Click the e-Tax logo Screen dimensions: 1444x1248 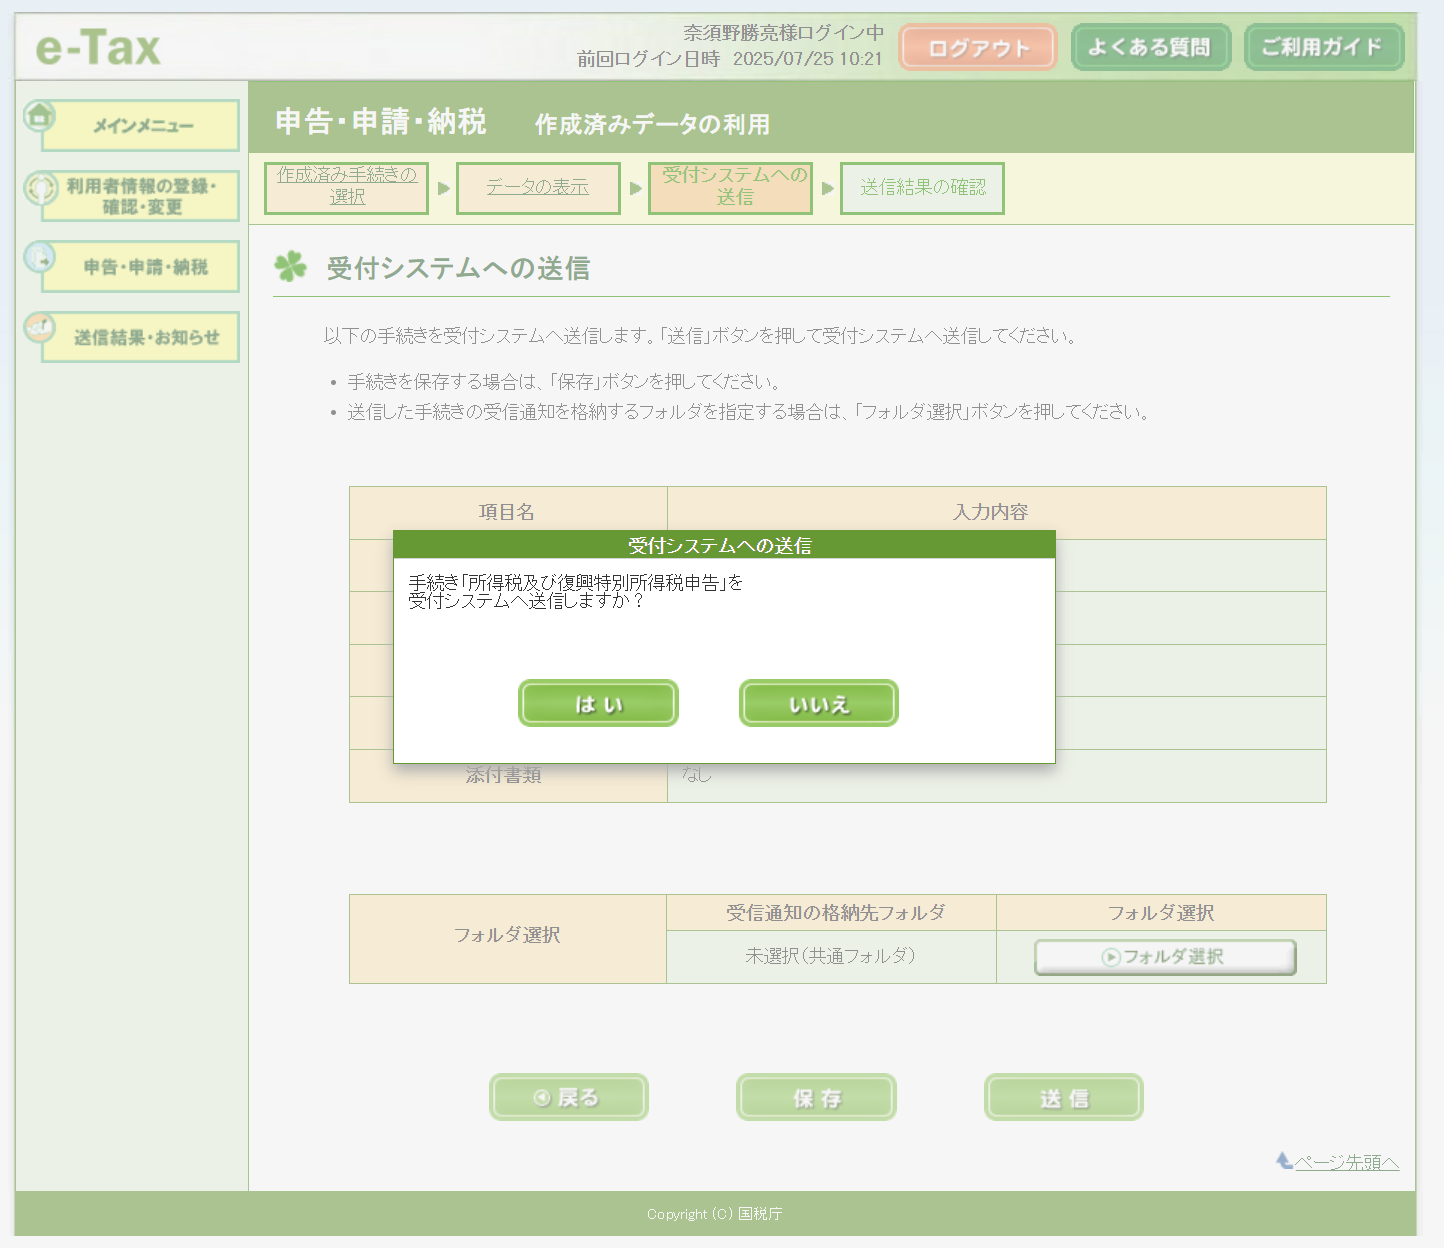click(x=98, y=47)
